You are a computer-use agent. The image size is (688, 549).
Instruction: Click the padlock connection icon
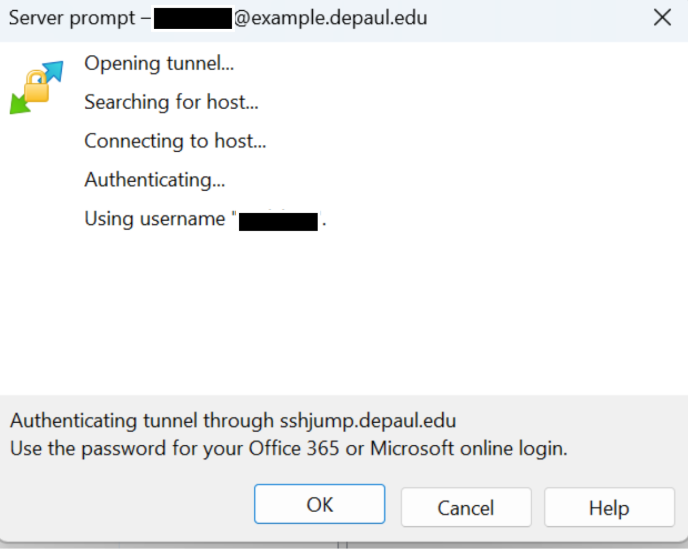(x=37, y=88)
